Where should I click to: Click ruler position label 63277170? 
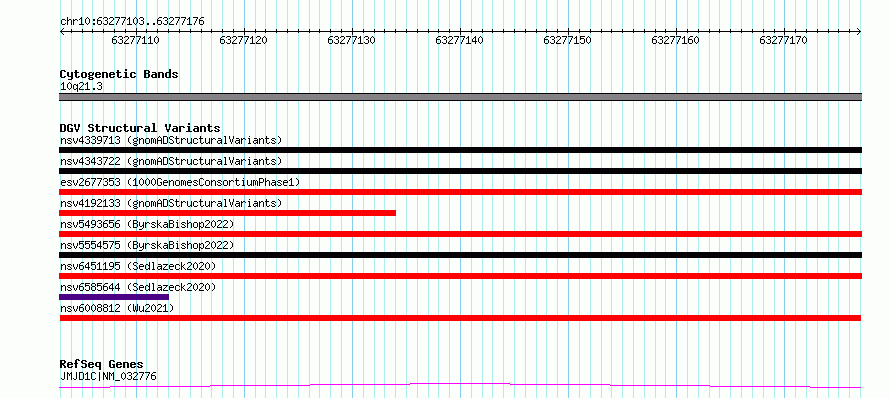click(x=783, y=40)
